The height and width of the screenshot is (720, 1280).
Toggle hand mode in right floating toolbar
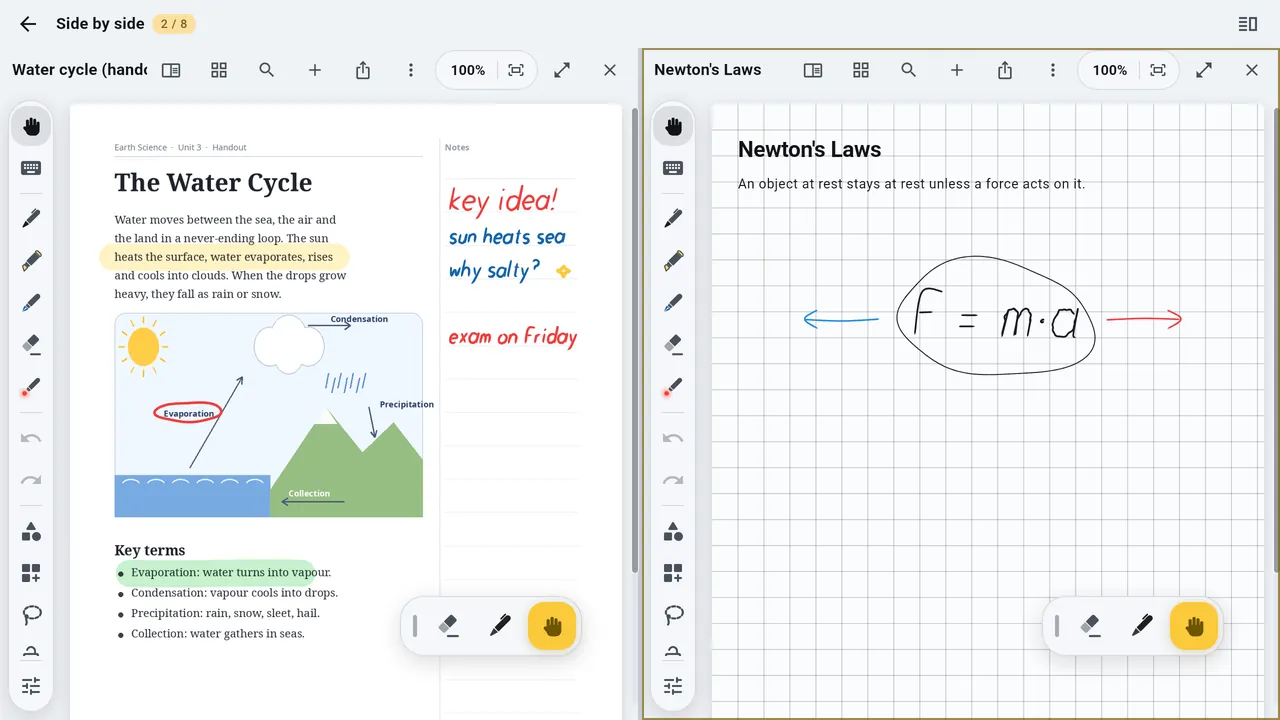(1194, 626)
